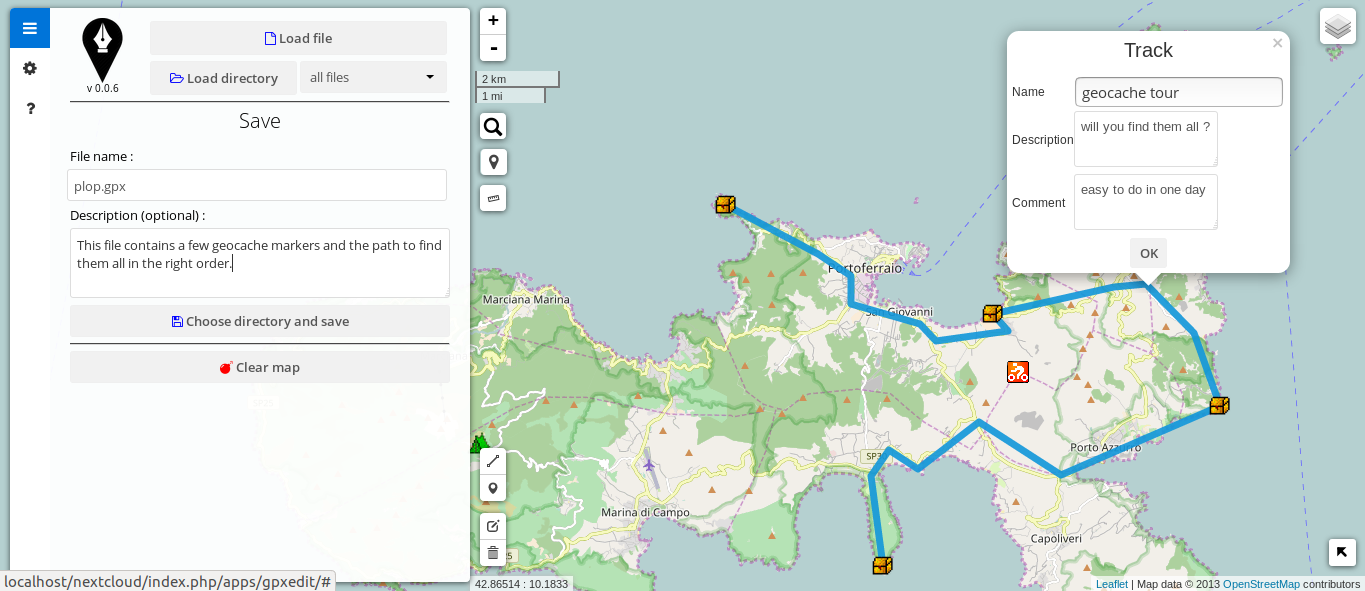Click Choose directory and save
This screenshot has width=1365, height=591.
260,321
